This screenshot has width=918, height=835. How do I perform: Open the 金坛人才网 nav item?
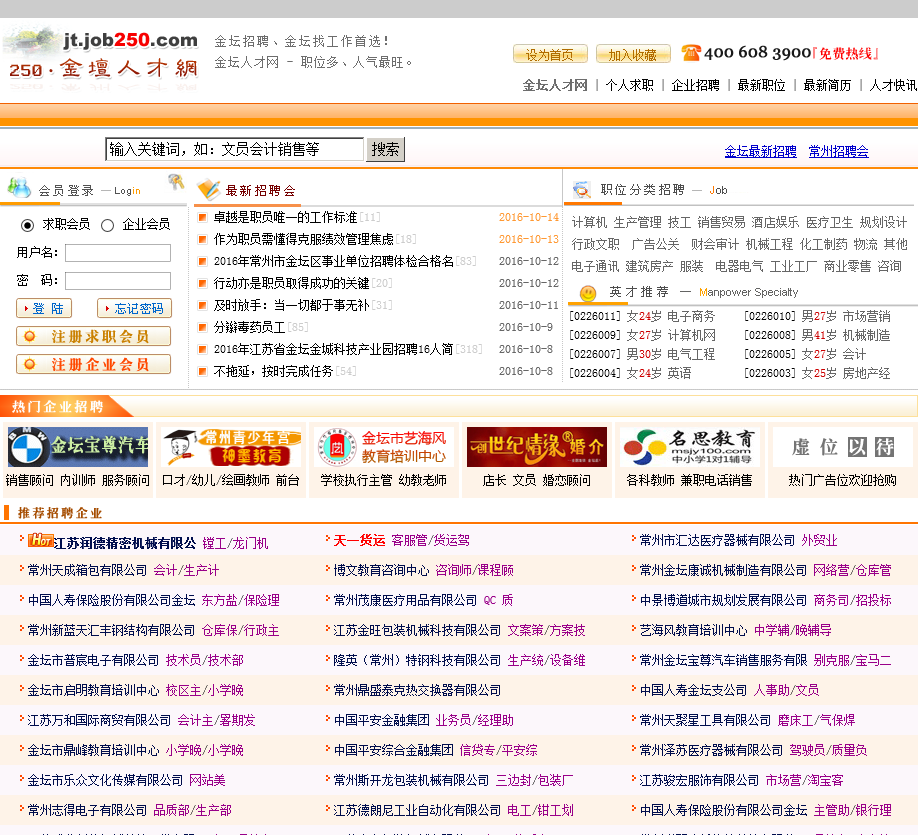tap(554, 85)
